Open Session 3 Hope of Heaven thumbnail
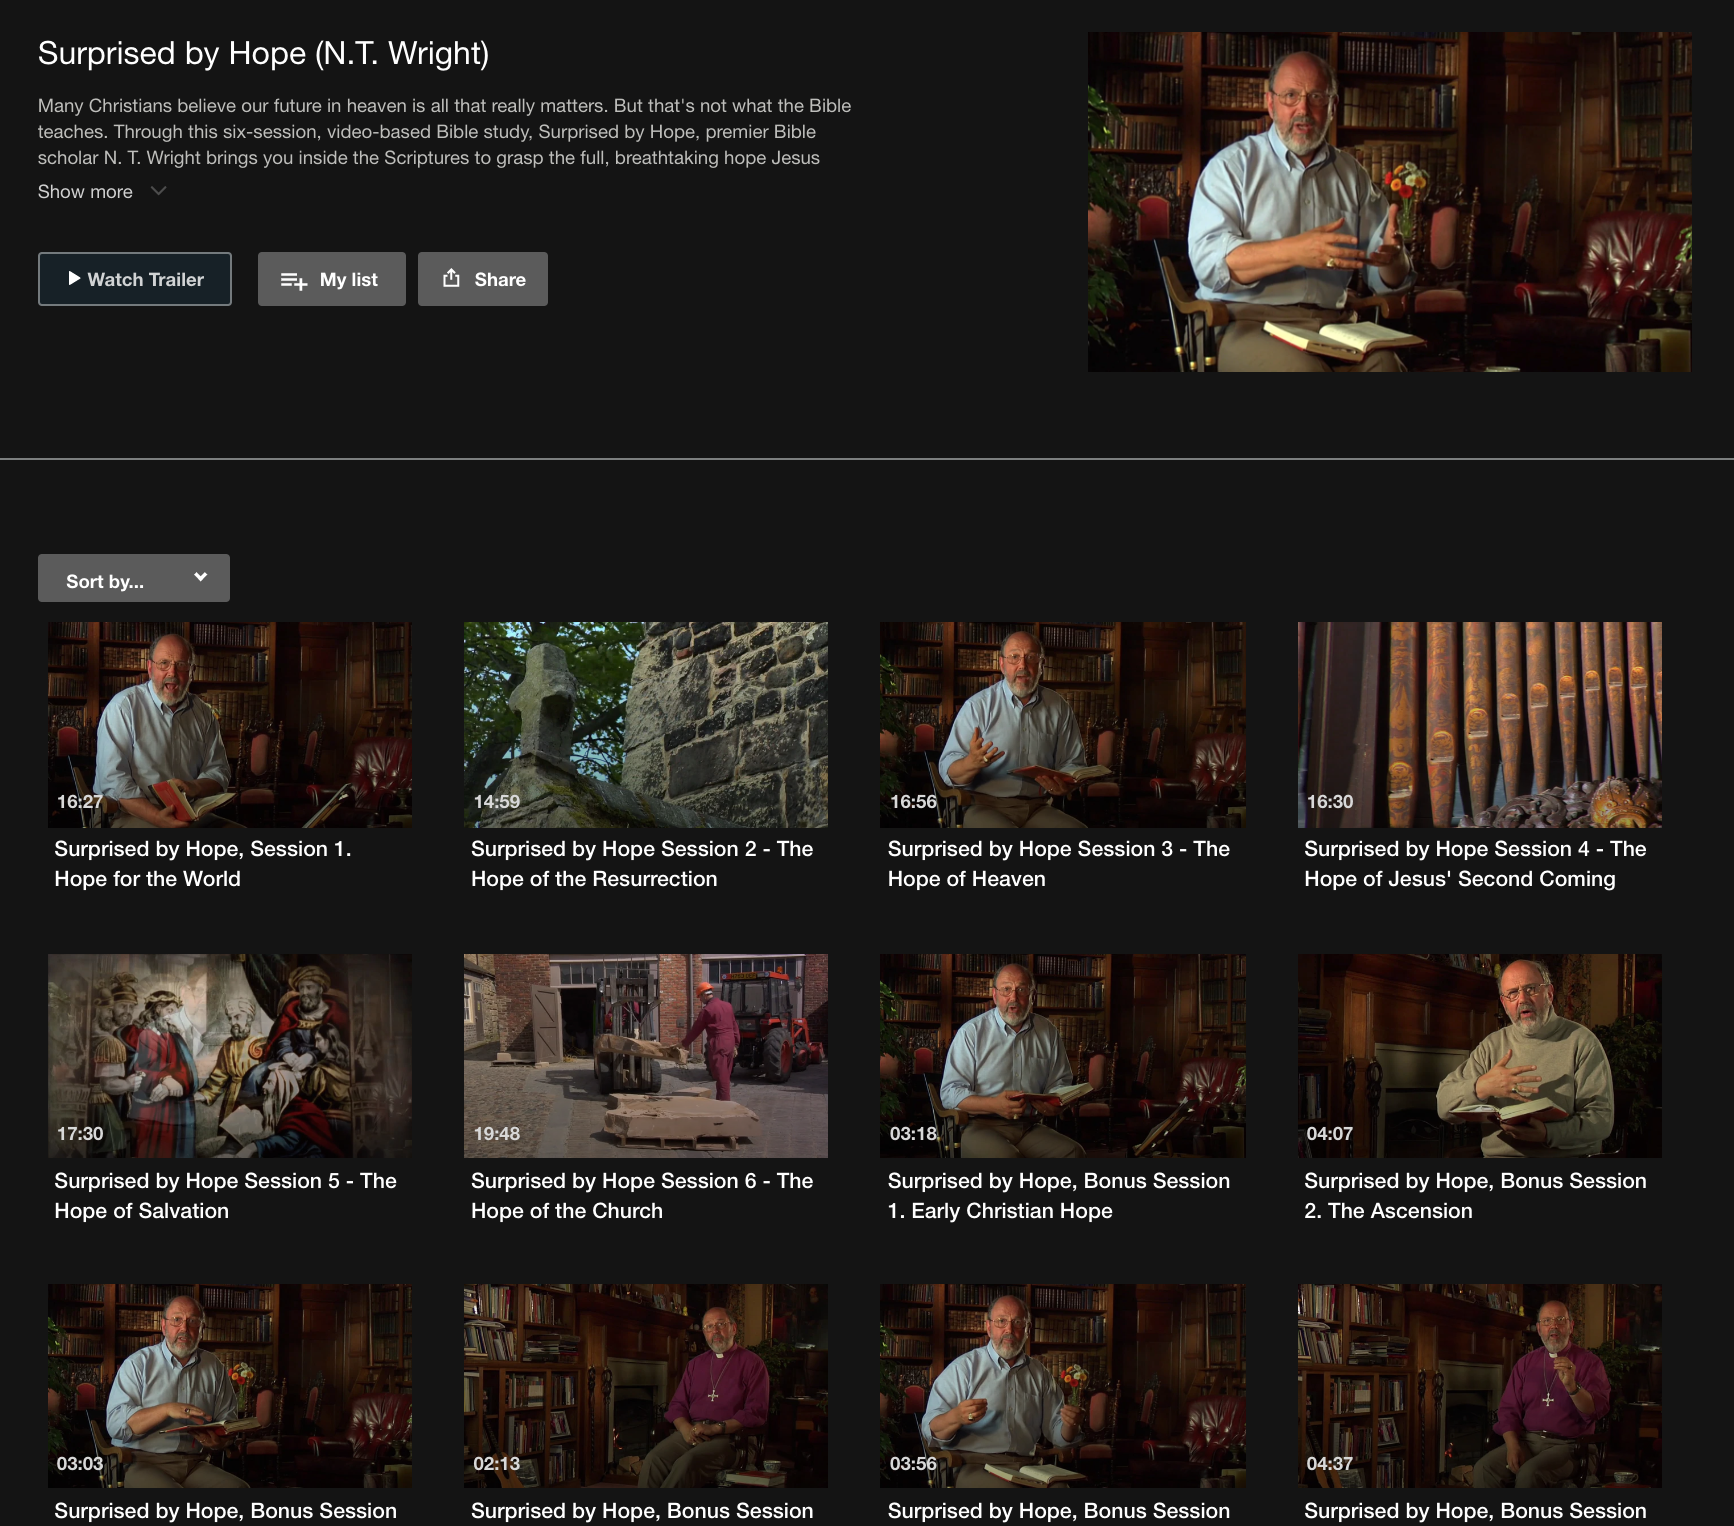This screenshot has width=1734, height=1526. 1063,725
